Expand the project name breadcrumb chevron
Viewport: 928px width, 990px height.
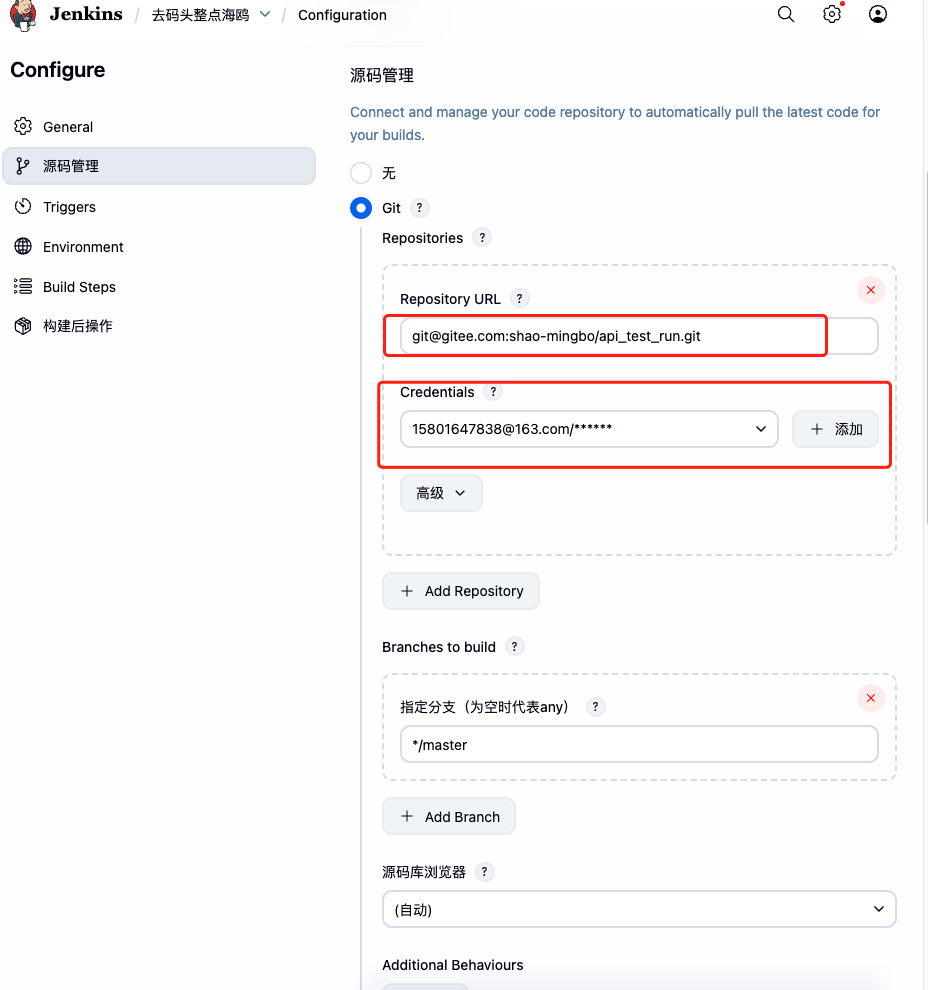tap(264, 15)
